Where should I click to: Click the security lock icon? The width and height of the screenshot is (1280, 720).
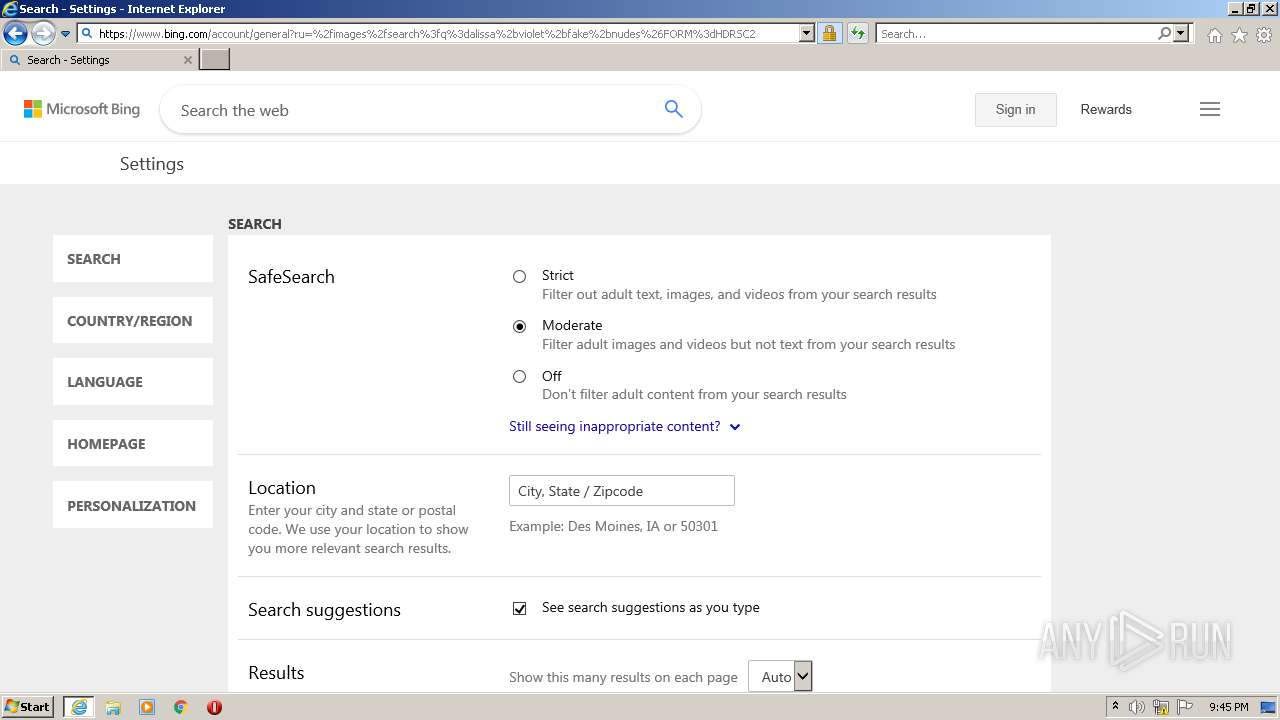pos(829,33)
